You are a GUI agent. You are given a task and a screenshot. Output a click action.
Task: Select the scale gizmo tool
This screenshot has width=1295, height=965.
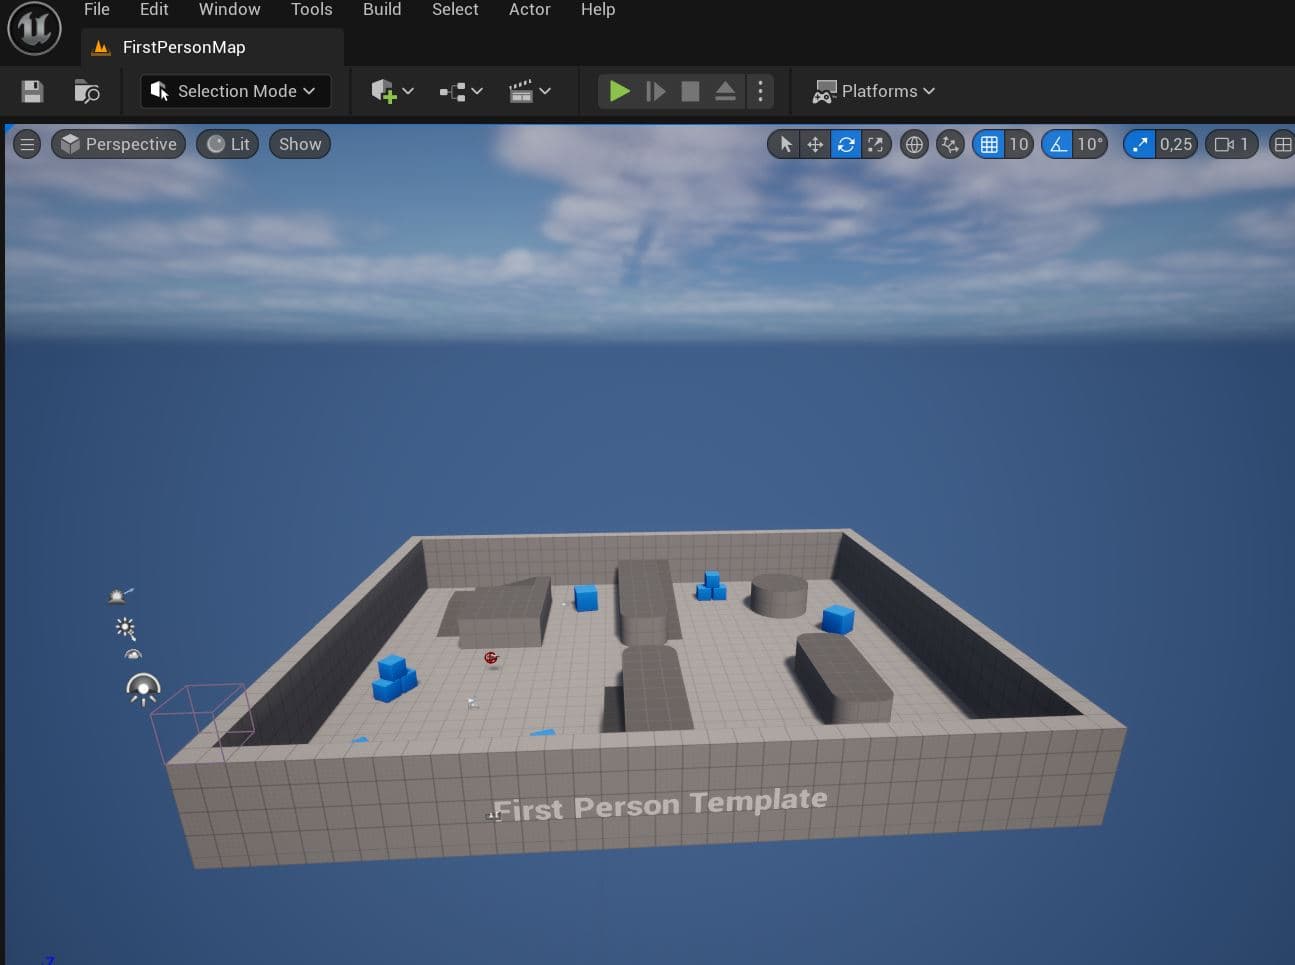tap(876, 144)
